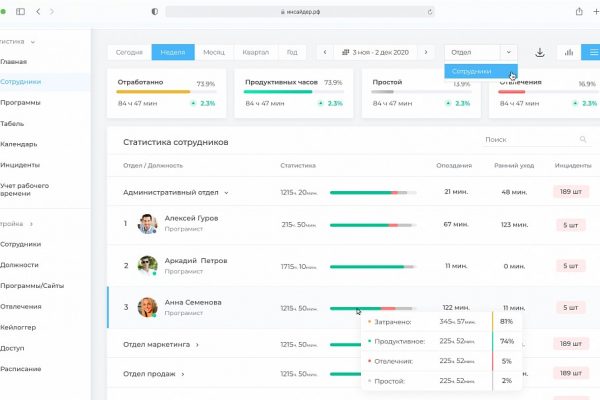Select the Месяц period tab
This screenshot has height=400, width=600.
(x=214, y=52)
